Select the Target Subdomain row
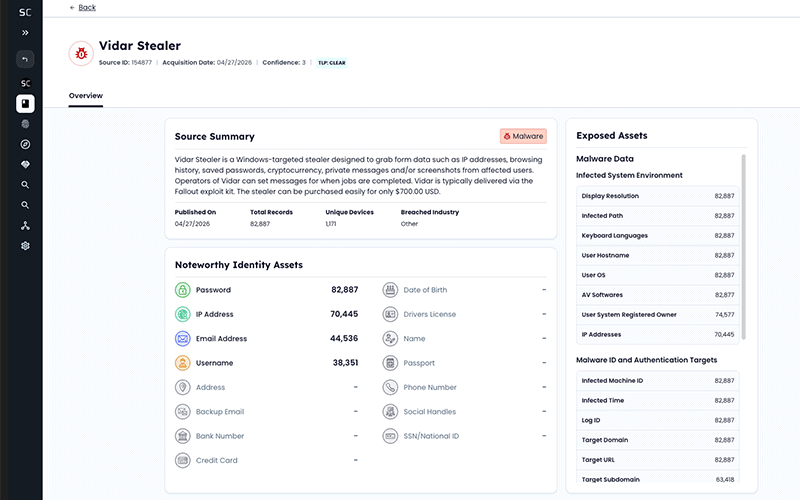 point(658,479)
